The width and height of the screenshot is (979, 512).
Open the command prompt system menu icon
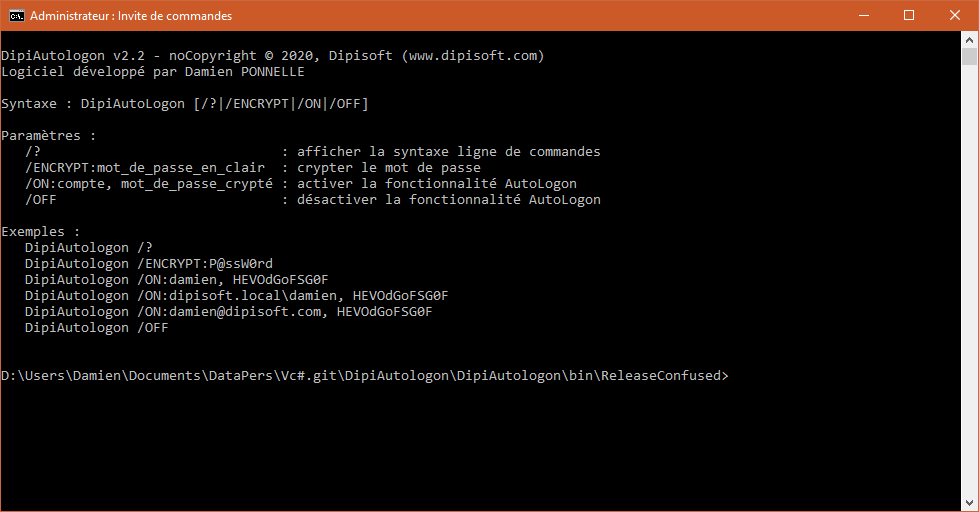click(16, 15)
